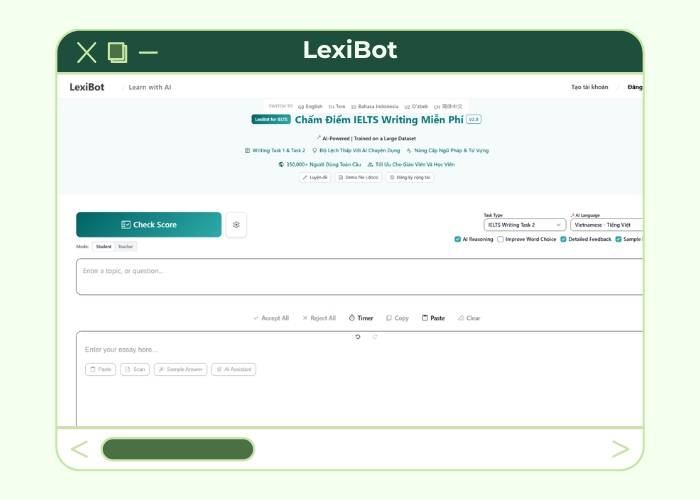
Task: Open the IELTS Writing Task 2 dropdown
Action: click(525, 225)
